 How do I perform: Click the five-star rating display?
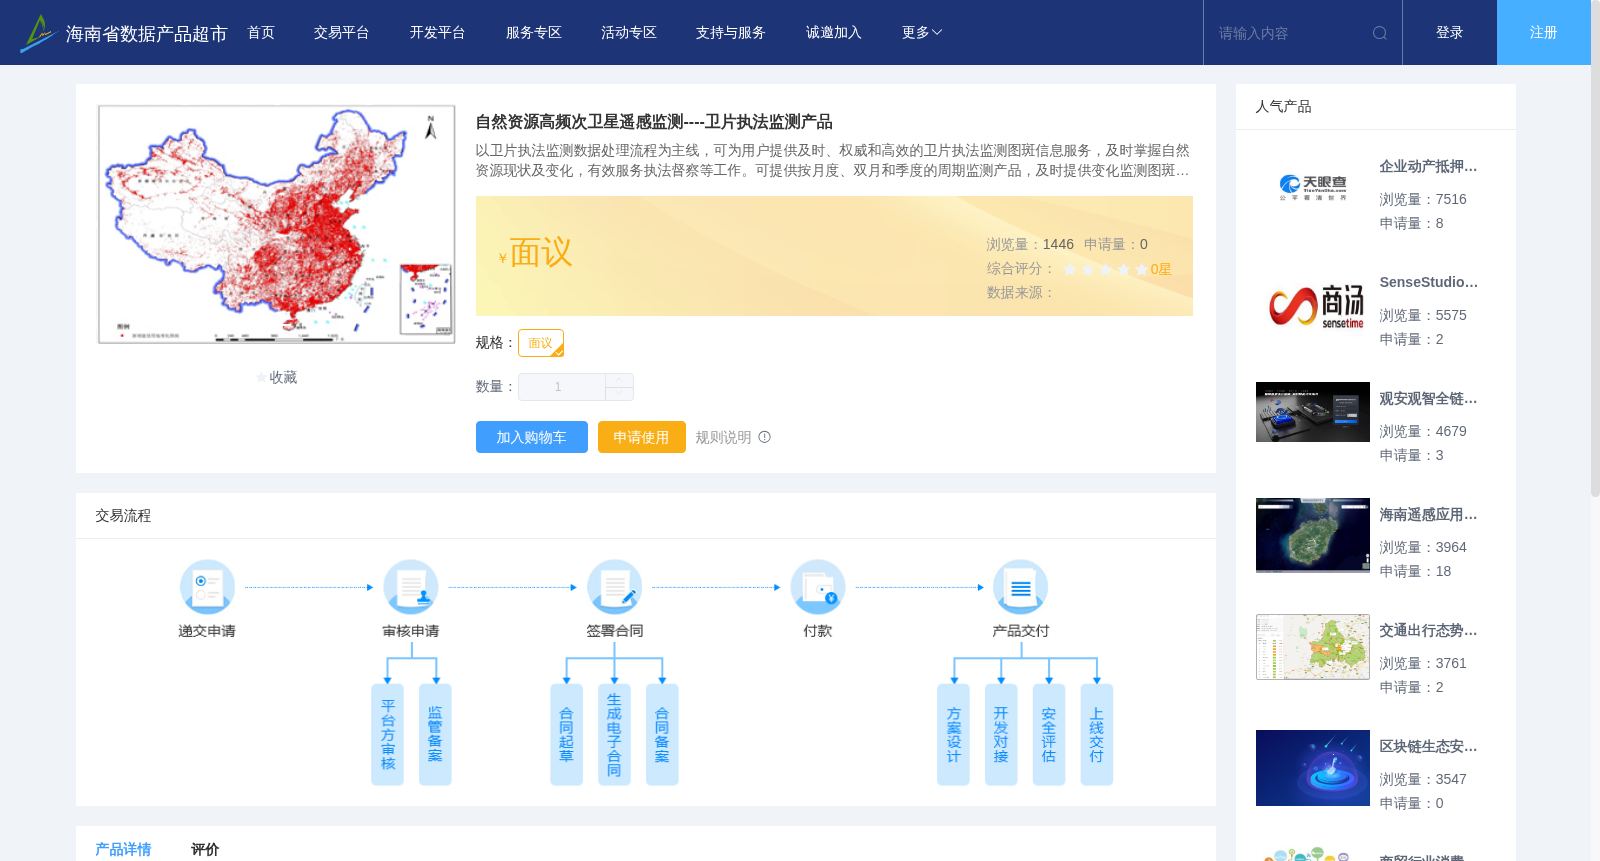coord(1105,269)
